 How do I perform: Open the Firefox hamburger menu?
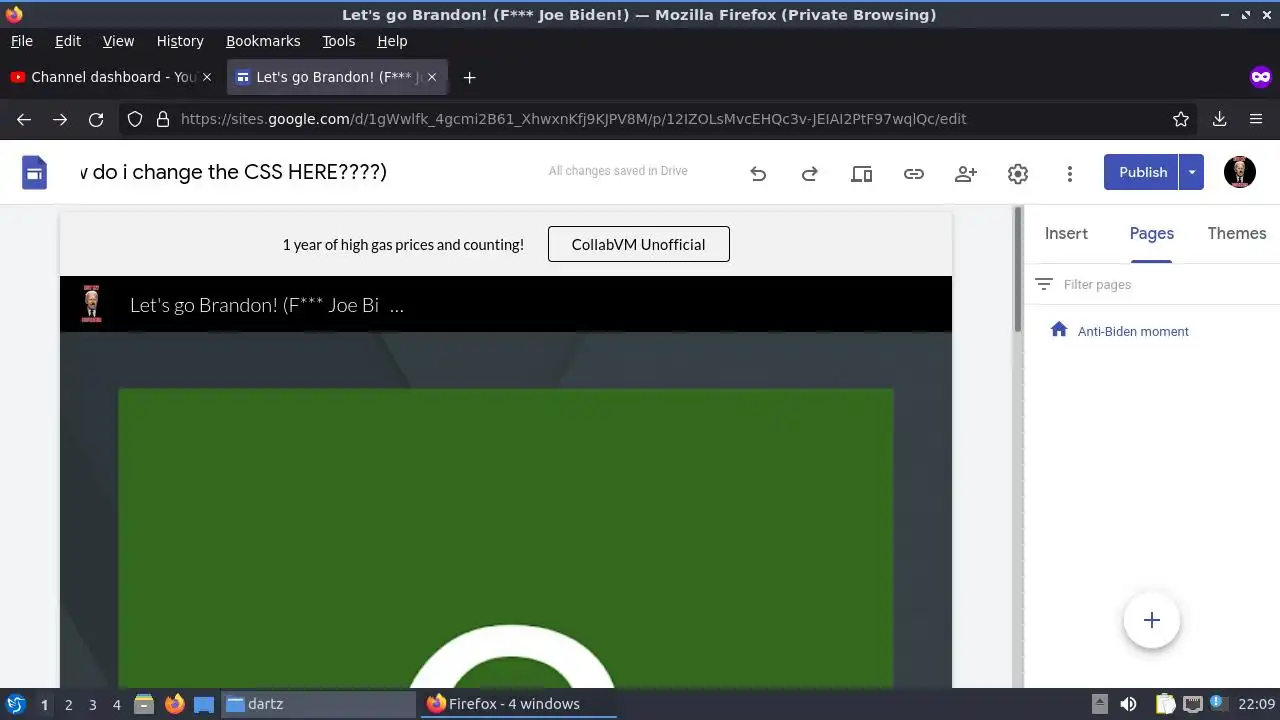1256,119
